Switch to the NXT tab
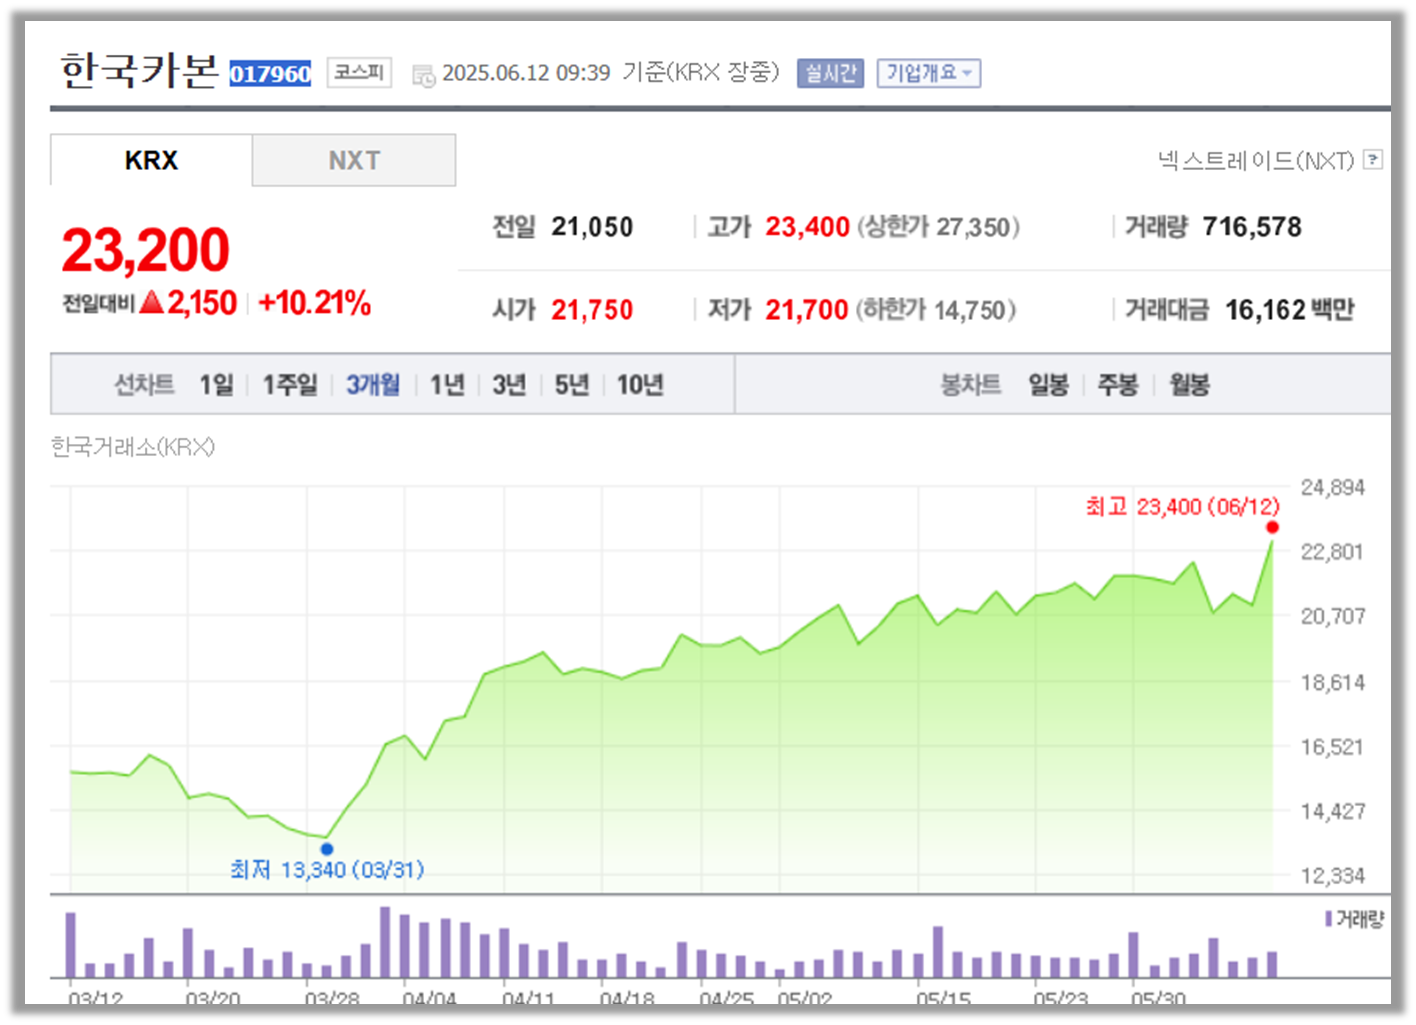The width and height of the screenshot is (1416, 1025). 354,160
